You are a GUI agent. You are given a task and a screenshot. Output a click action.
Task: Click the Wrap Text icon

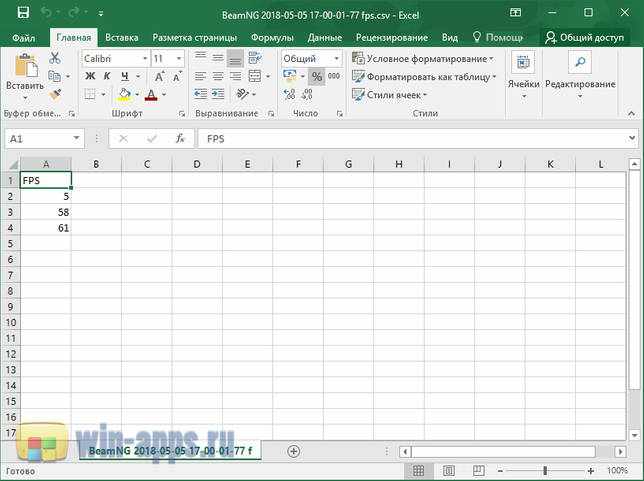click(255, 58)
